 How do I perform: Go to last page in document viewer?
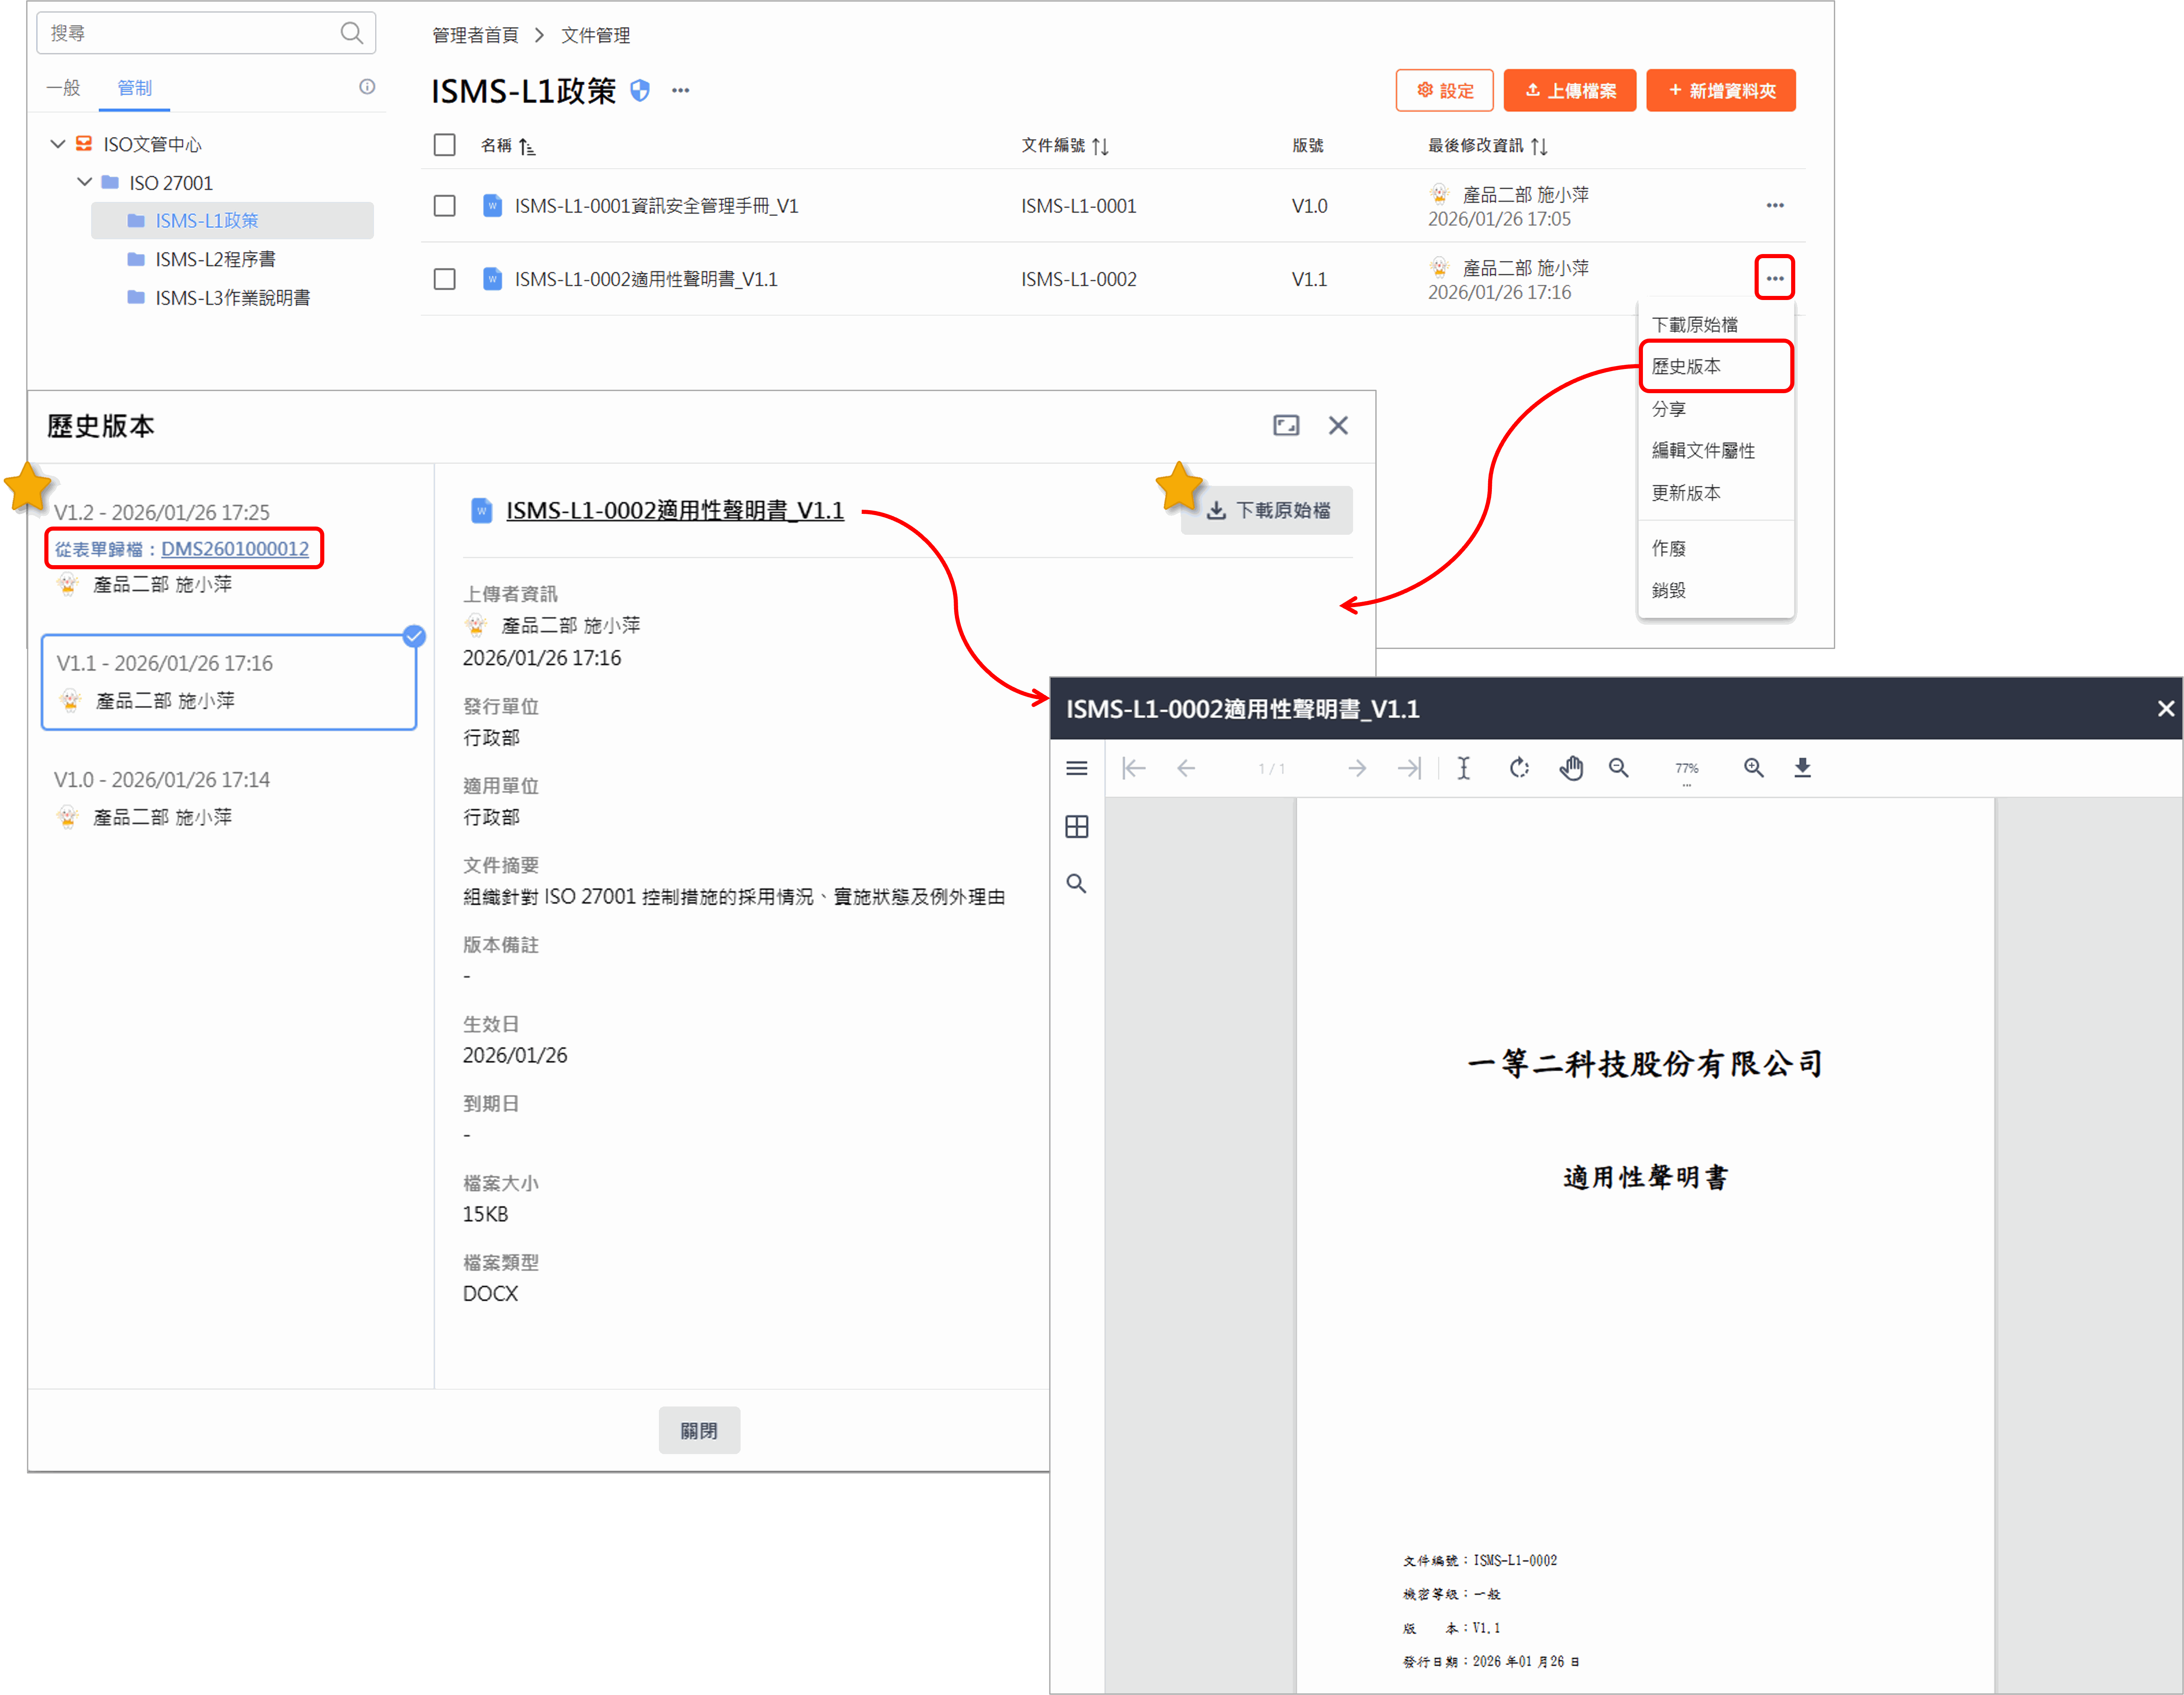pos(1408,768)
